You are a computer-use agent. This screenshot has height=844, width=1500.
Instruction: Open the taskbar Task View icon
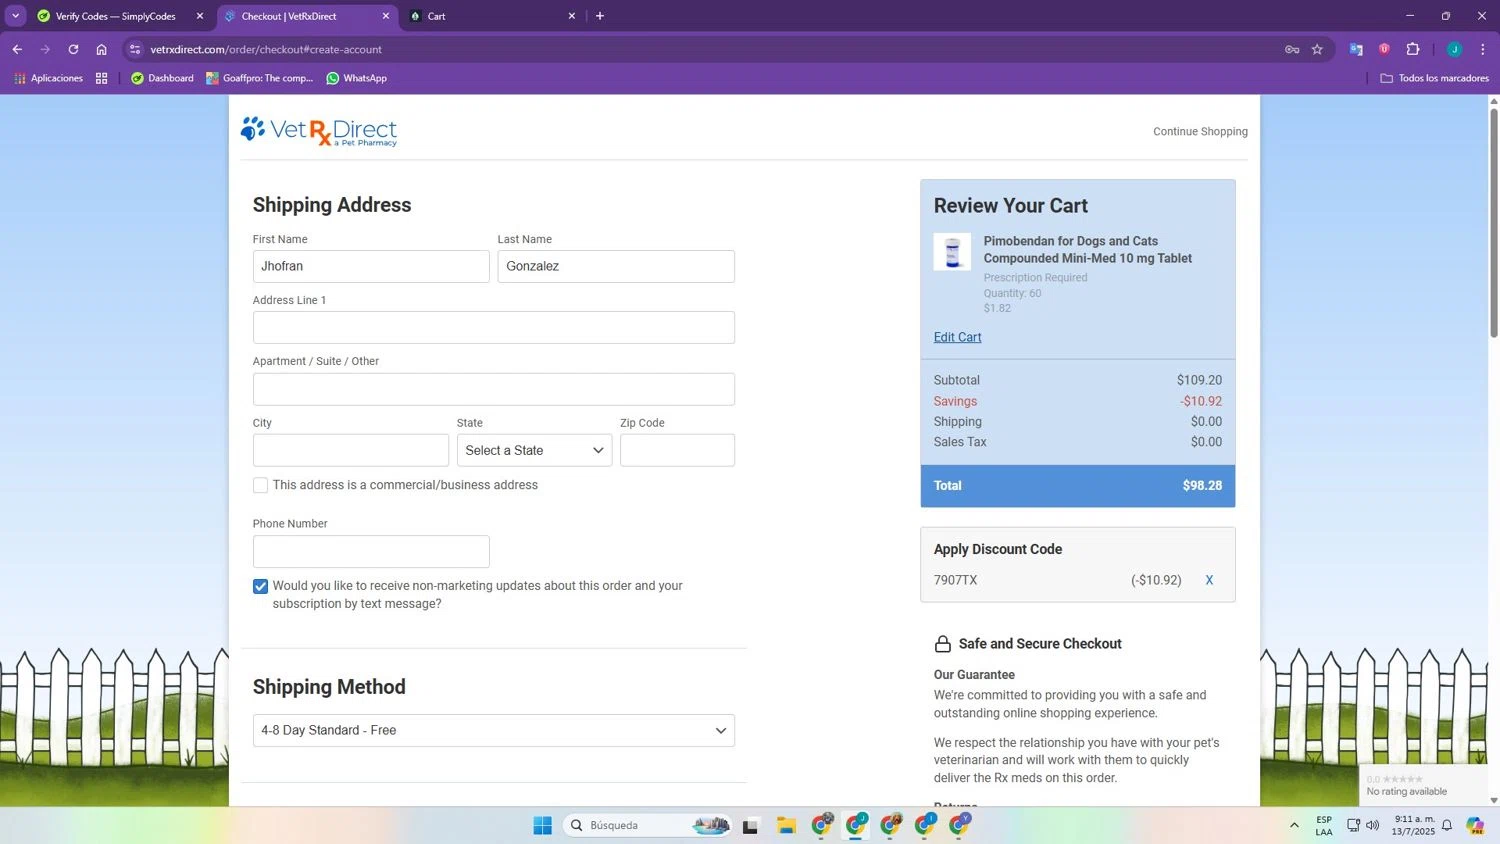pos(750,825)
